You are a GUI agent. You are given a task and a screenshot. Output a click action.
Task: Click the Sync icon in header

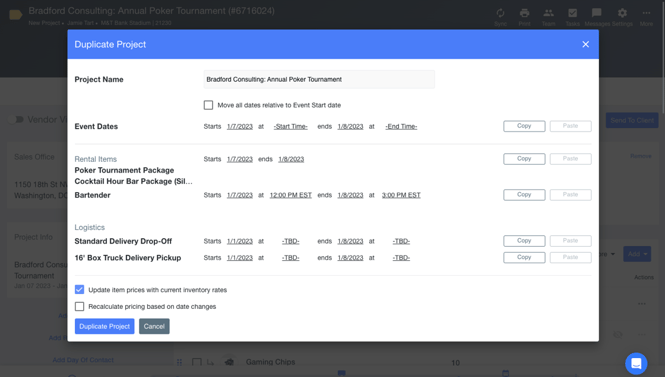click(x=500, y=13)
